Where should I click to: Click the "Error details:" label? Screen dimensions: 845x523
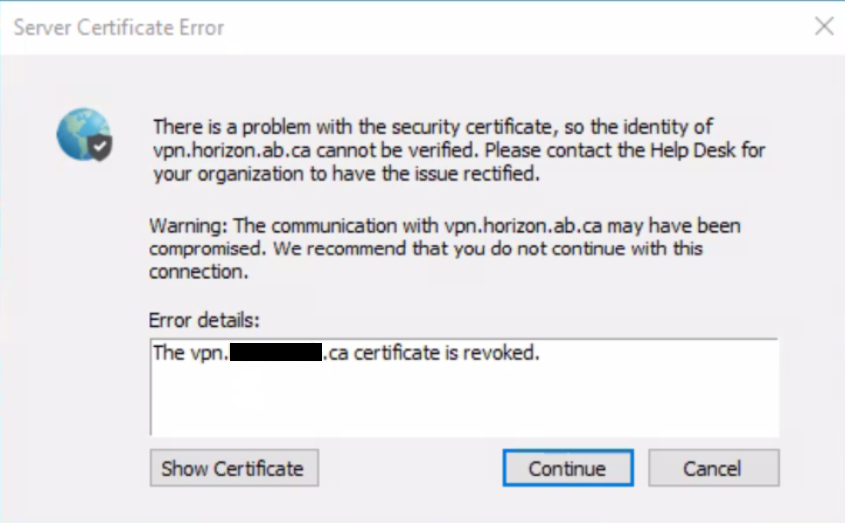pyautogui.click(x=204, y=320)
